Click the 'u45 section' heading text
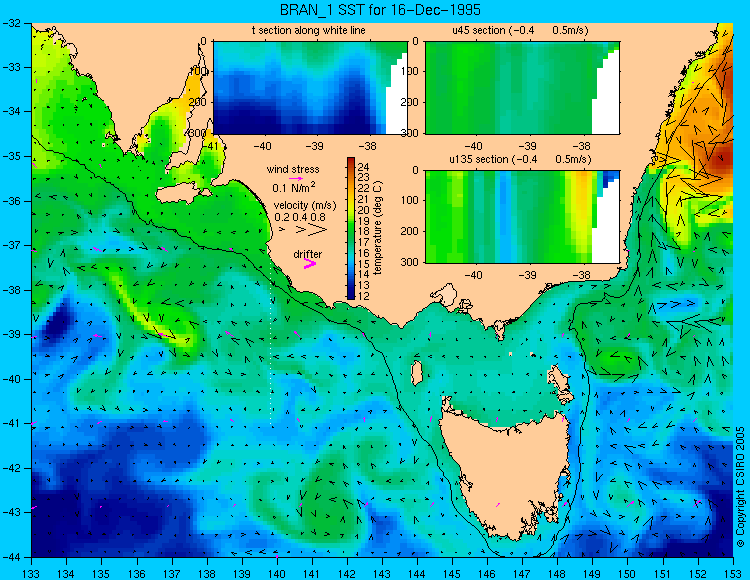Viewport: 750px width, 580px height. pyautogui.click(x=479, y=30)
